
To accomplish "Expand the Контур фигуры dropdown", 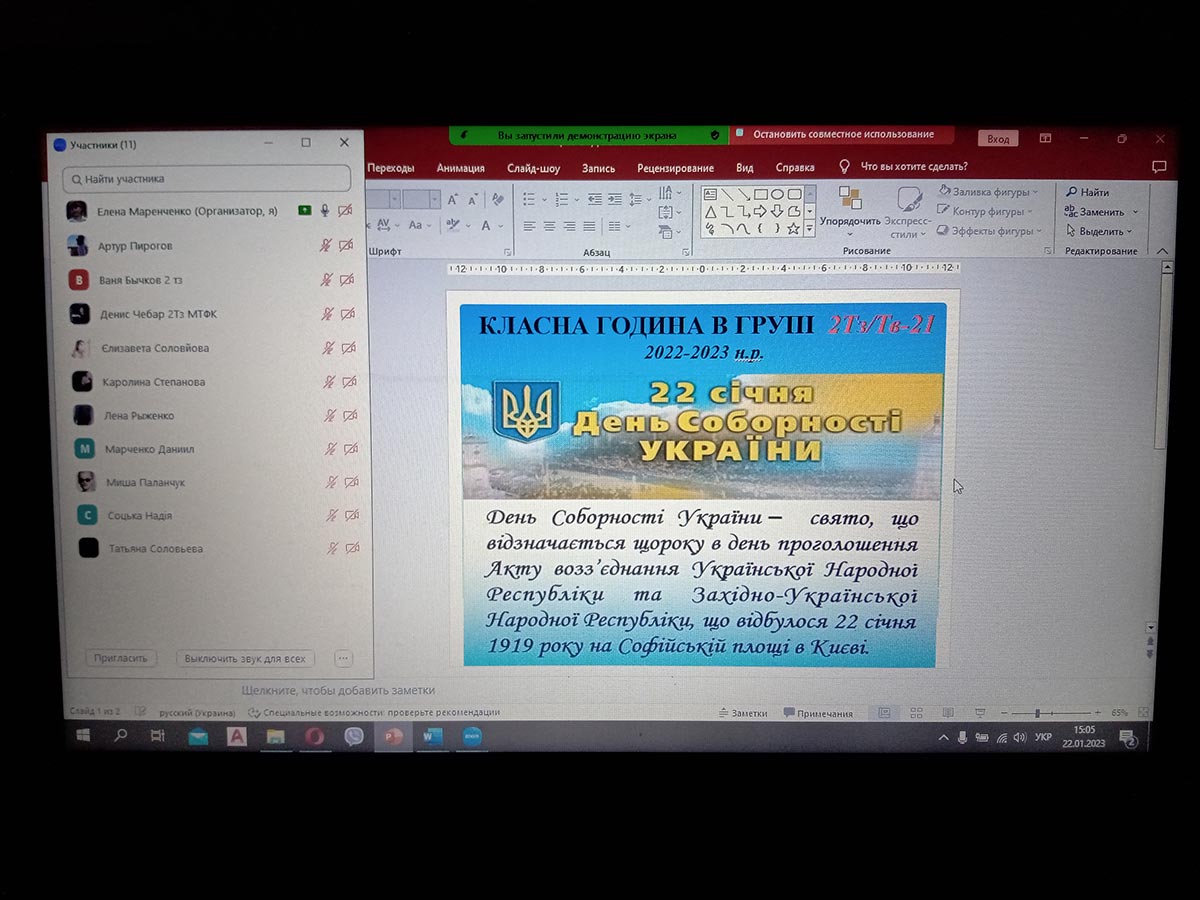I will coord(1030,212).
